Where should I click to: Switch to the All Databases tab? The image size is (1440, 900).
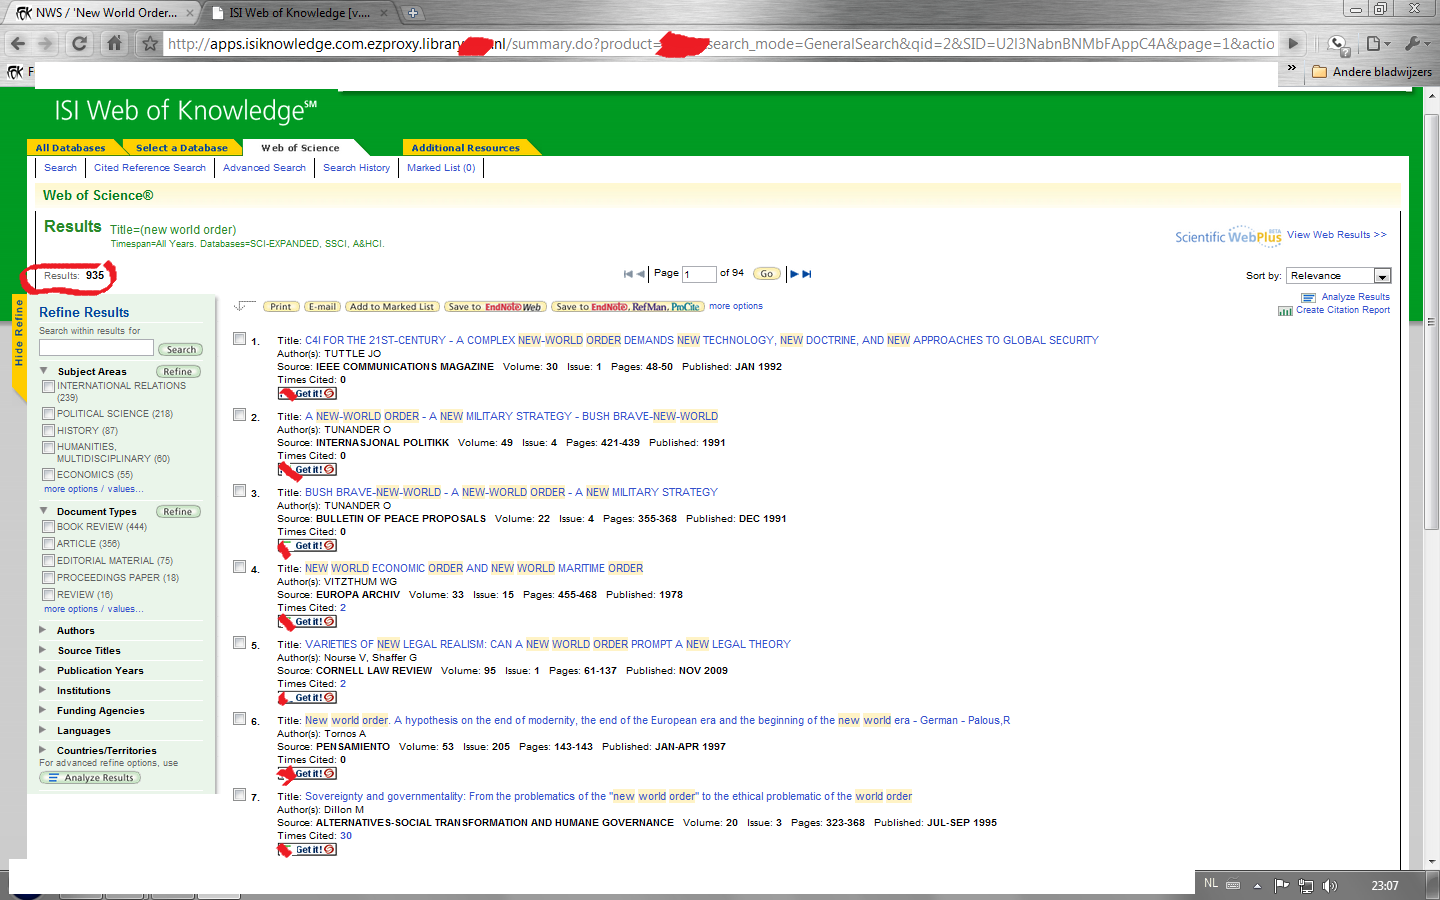point(70,148)
